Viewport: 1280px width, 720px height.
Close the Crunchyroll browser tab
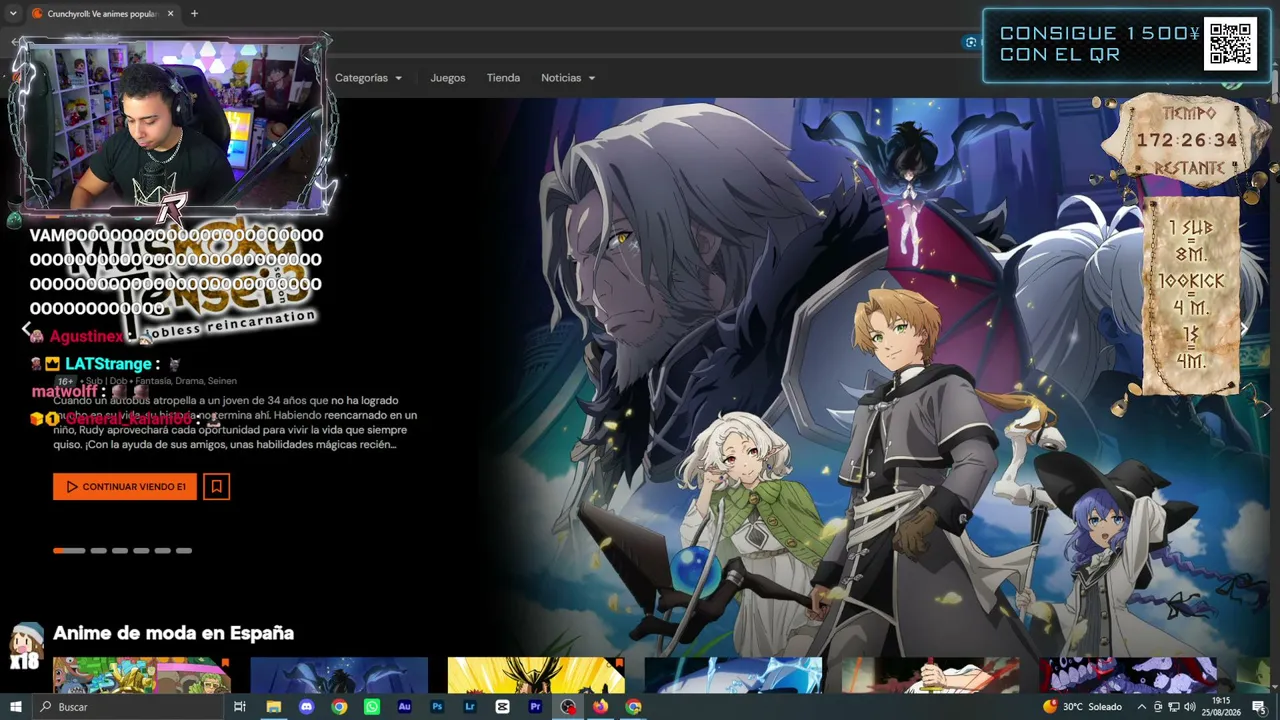[170, 14]
